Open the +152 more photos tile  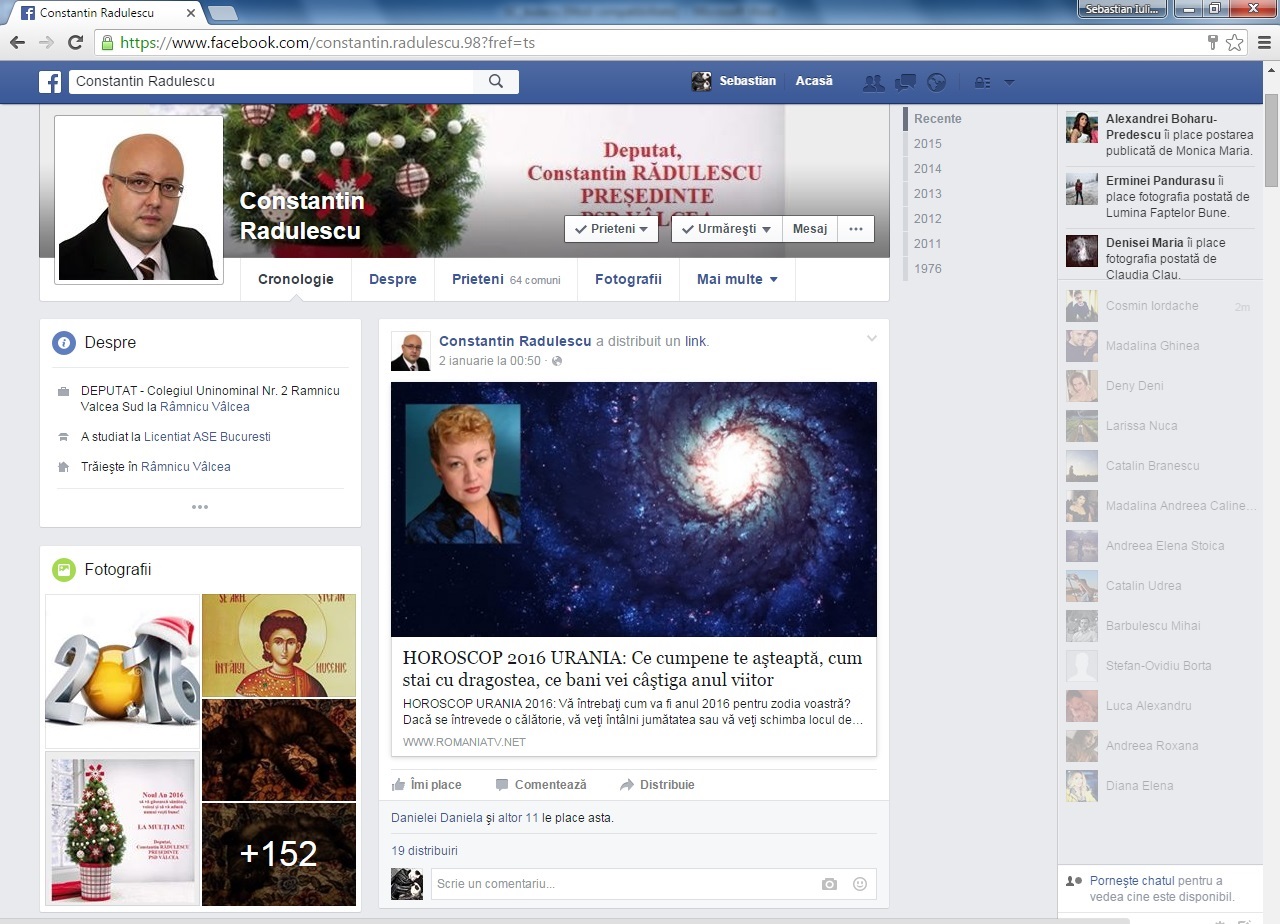[x=279, y=854]
